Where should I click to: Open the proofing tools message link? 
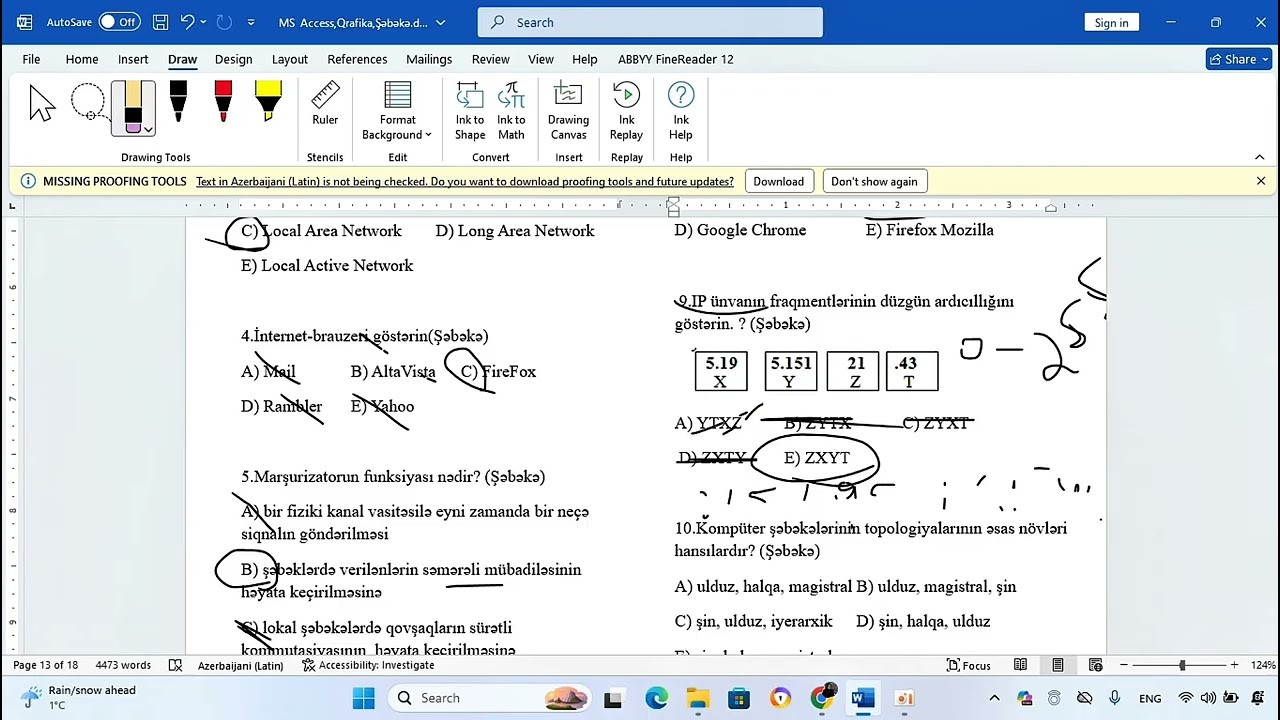tap(465, 181)
